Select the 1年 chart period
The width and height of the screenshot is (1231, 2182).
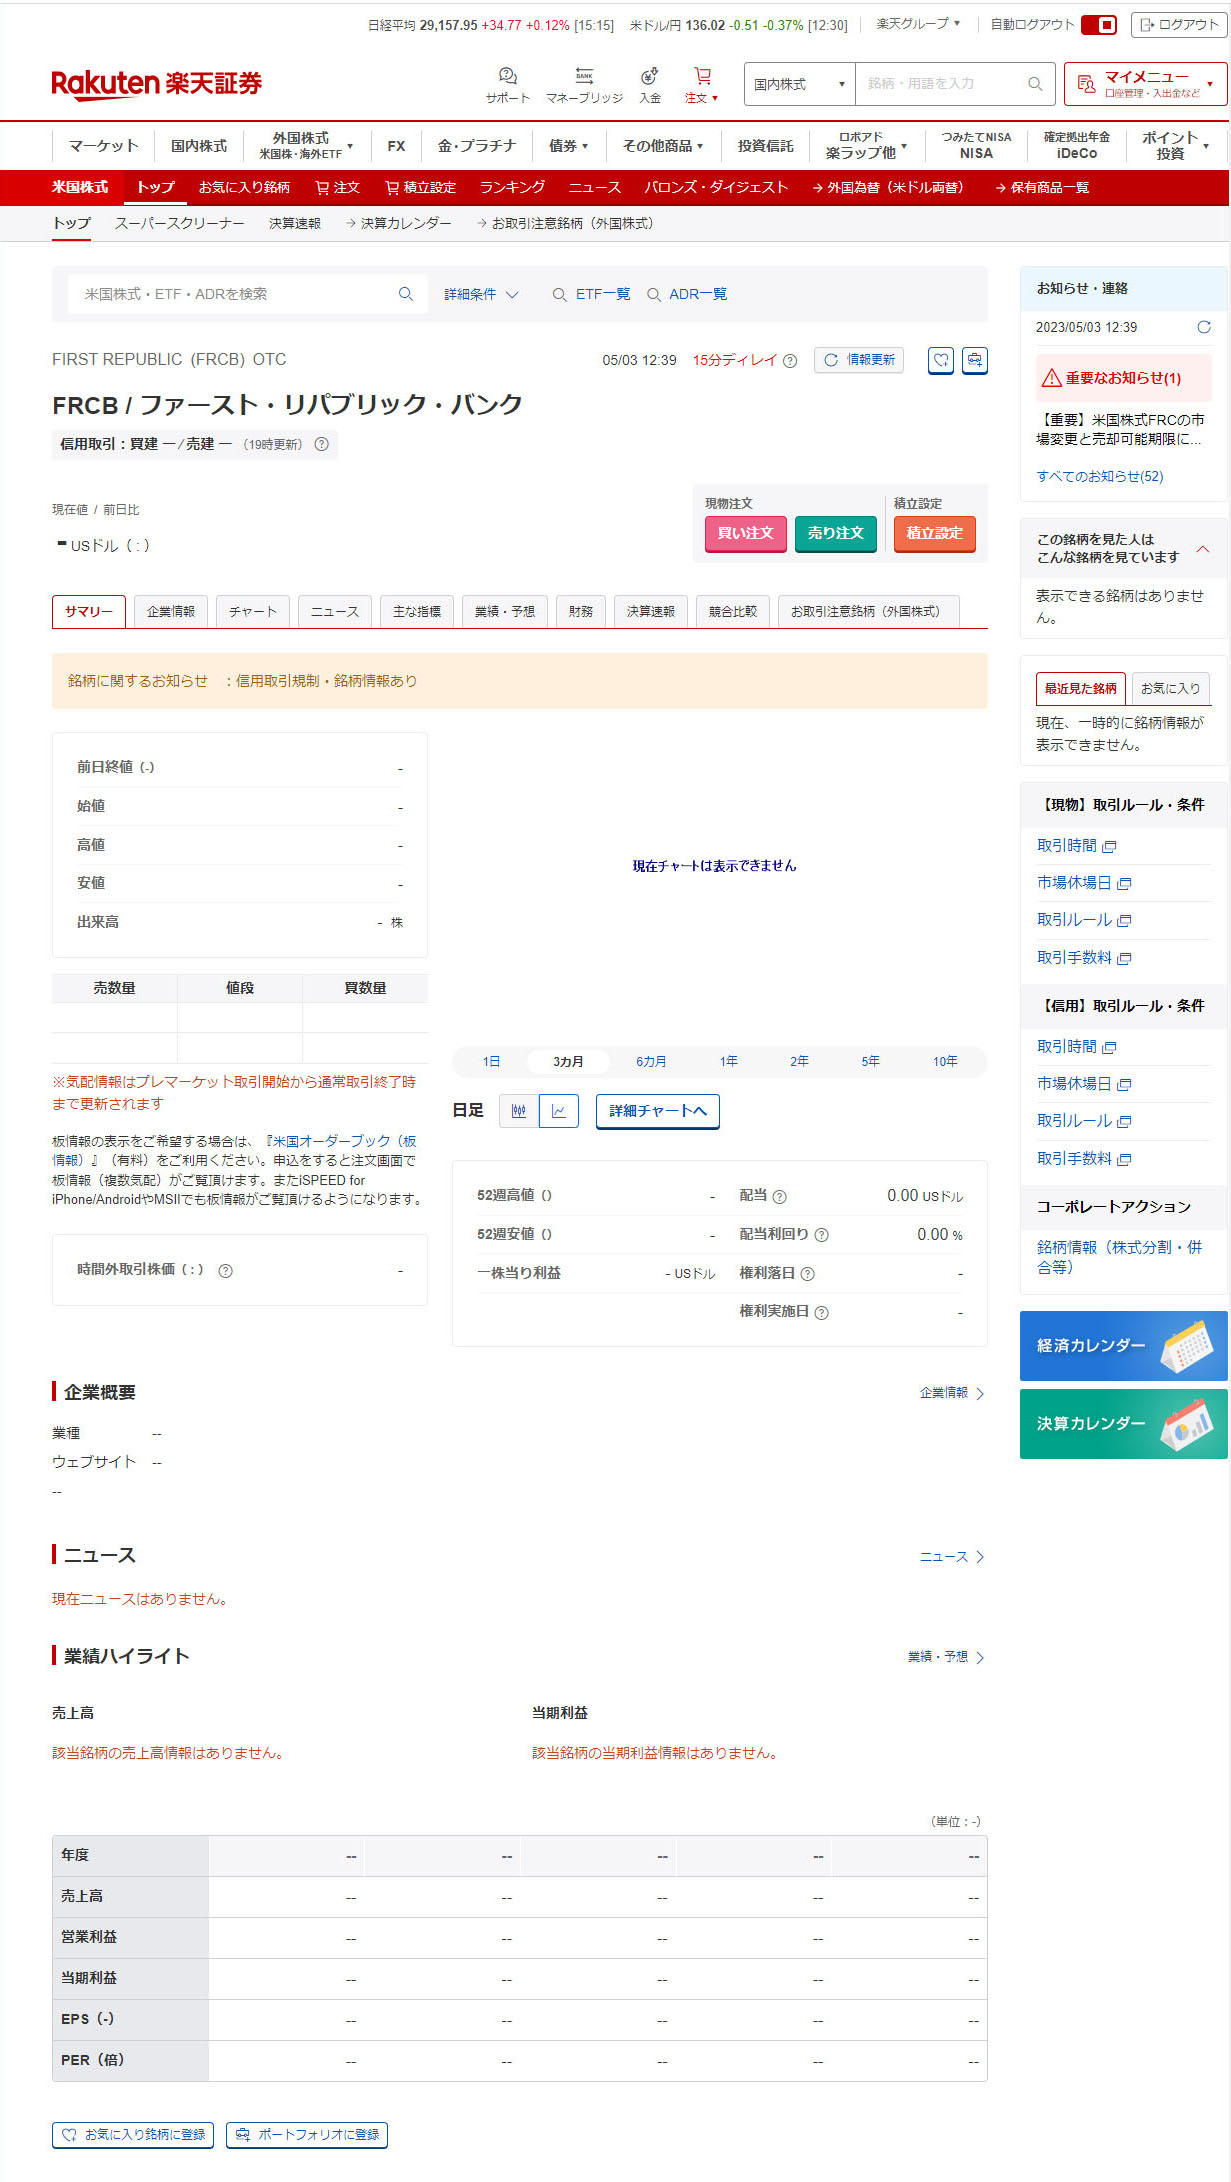coord(728,1062)
